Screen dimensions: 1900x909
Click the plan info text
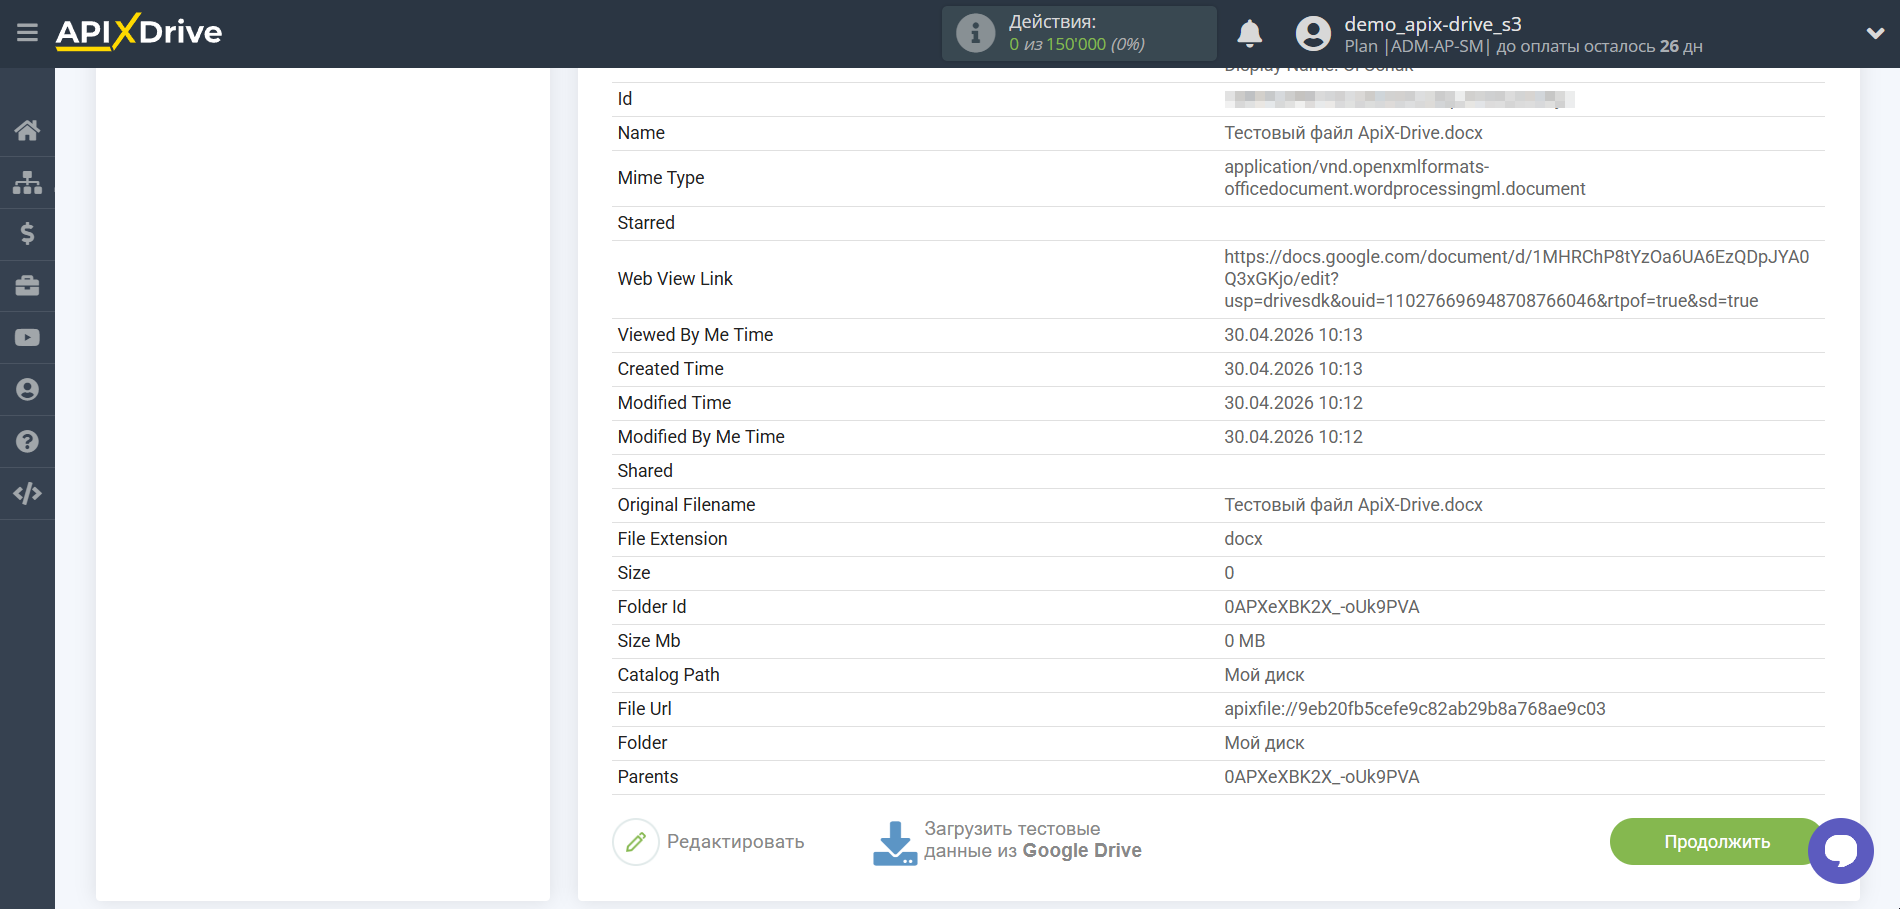[1523, 47]
